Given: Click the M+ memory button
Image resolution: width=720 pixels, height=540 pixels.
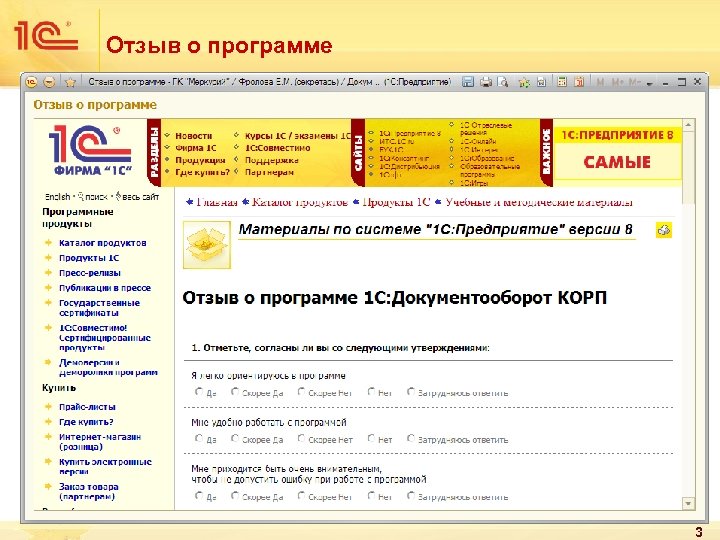Looking at the screenshot, I should point(618,82).
